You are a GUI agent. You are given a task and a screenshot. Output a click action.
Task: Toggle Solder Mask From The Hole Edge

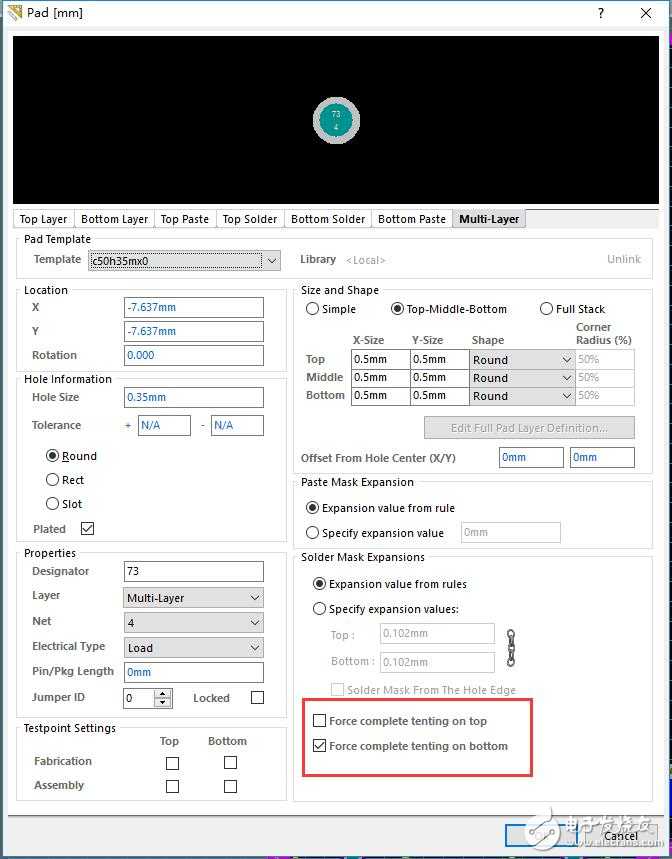click(423, 690)
